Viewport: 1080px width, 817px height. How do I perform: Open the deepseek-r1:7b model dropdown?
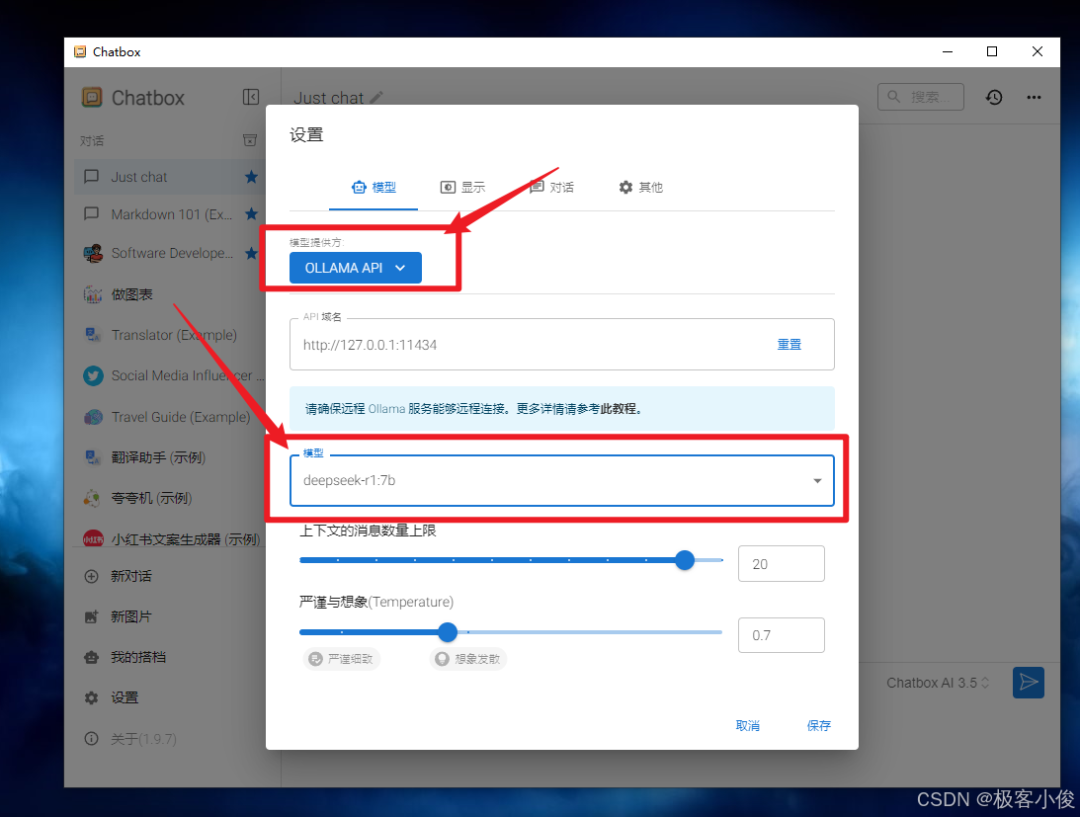[562, 480]
